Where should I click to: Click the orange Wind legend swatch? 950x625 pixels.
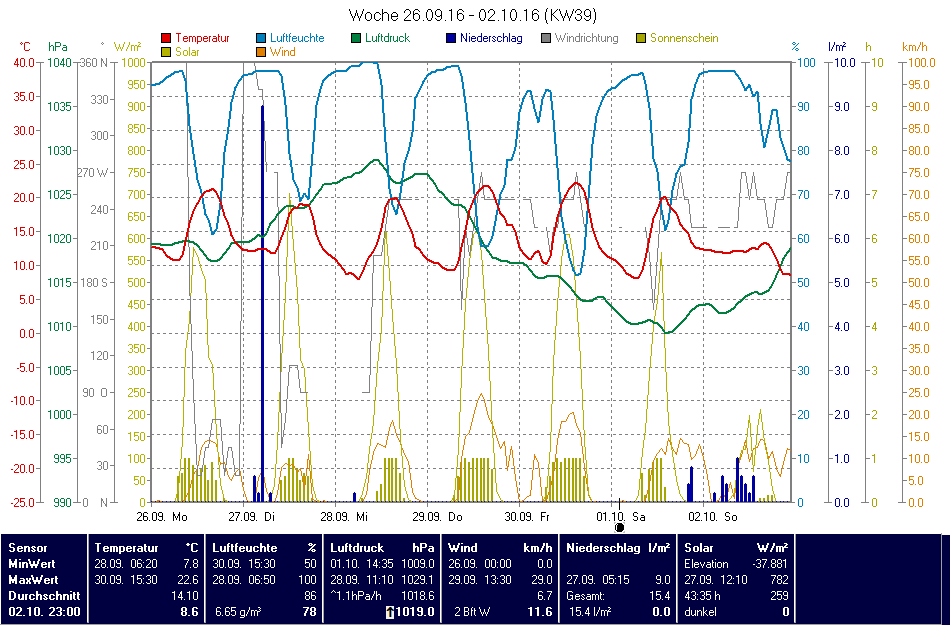pyautogui.click(x=261, y=52)
